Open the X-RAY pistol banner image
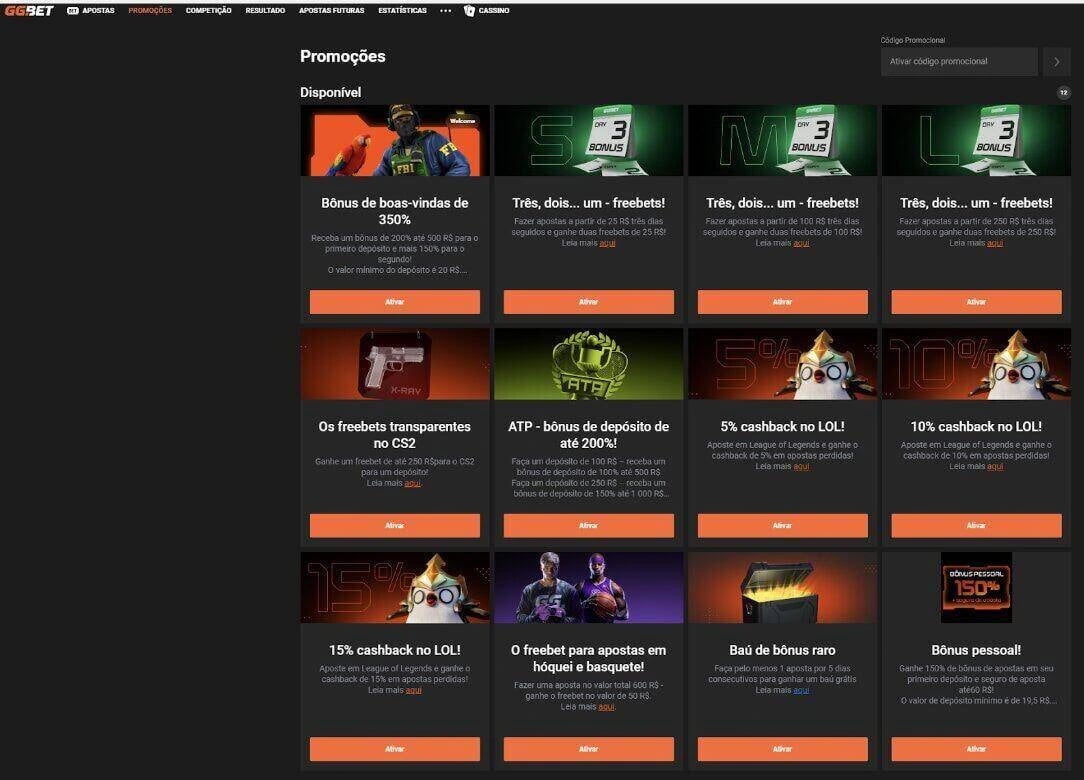This screenshot has height=780, width=1084. point(395,364)
